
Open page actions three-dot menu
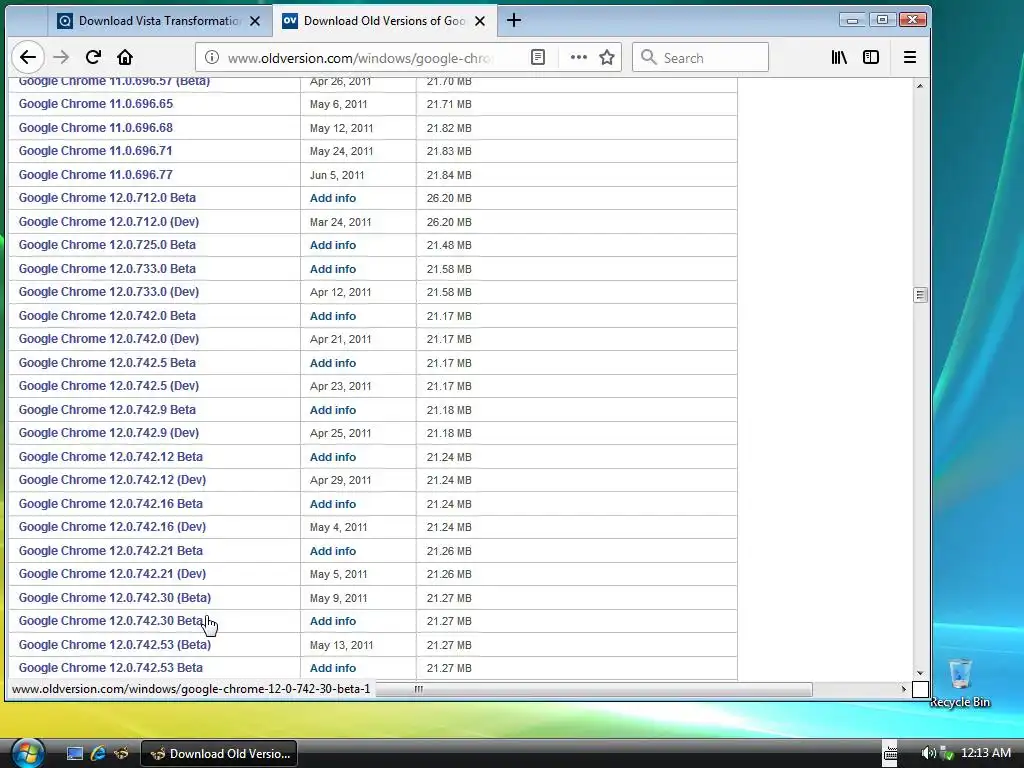tap(578, 57)
